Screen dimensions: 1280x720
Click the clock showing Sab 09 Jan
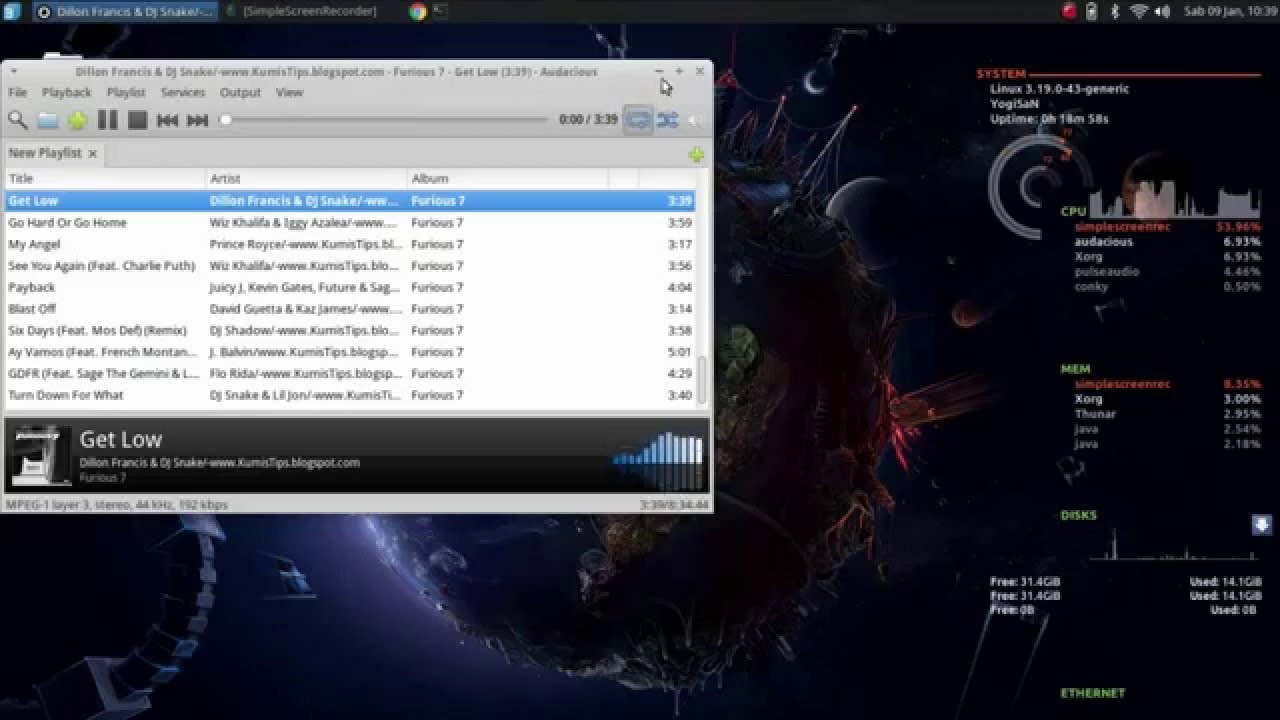click(x=1231, y=11)
